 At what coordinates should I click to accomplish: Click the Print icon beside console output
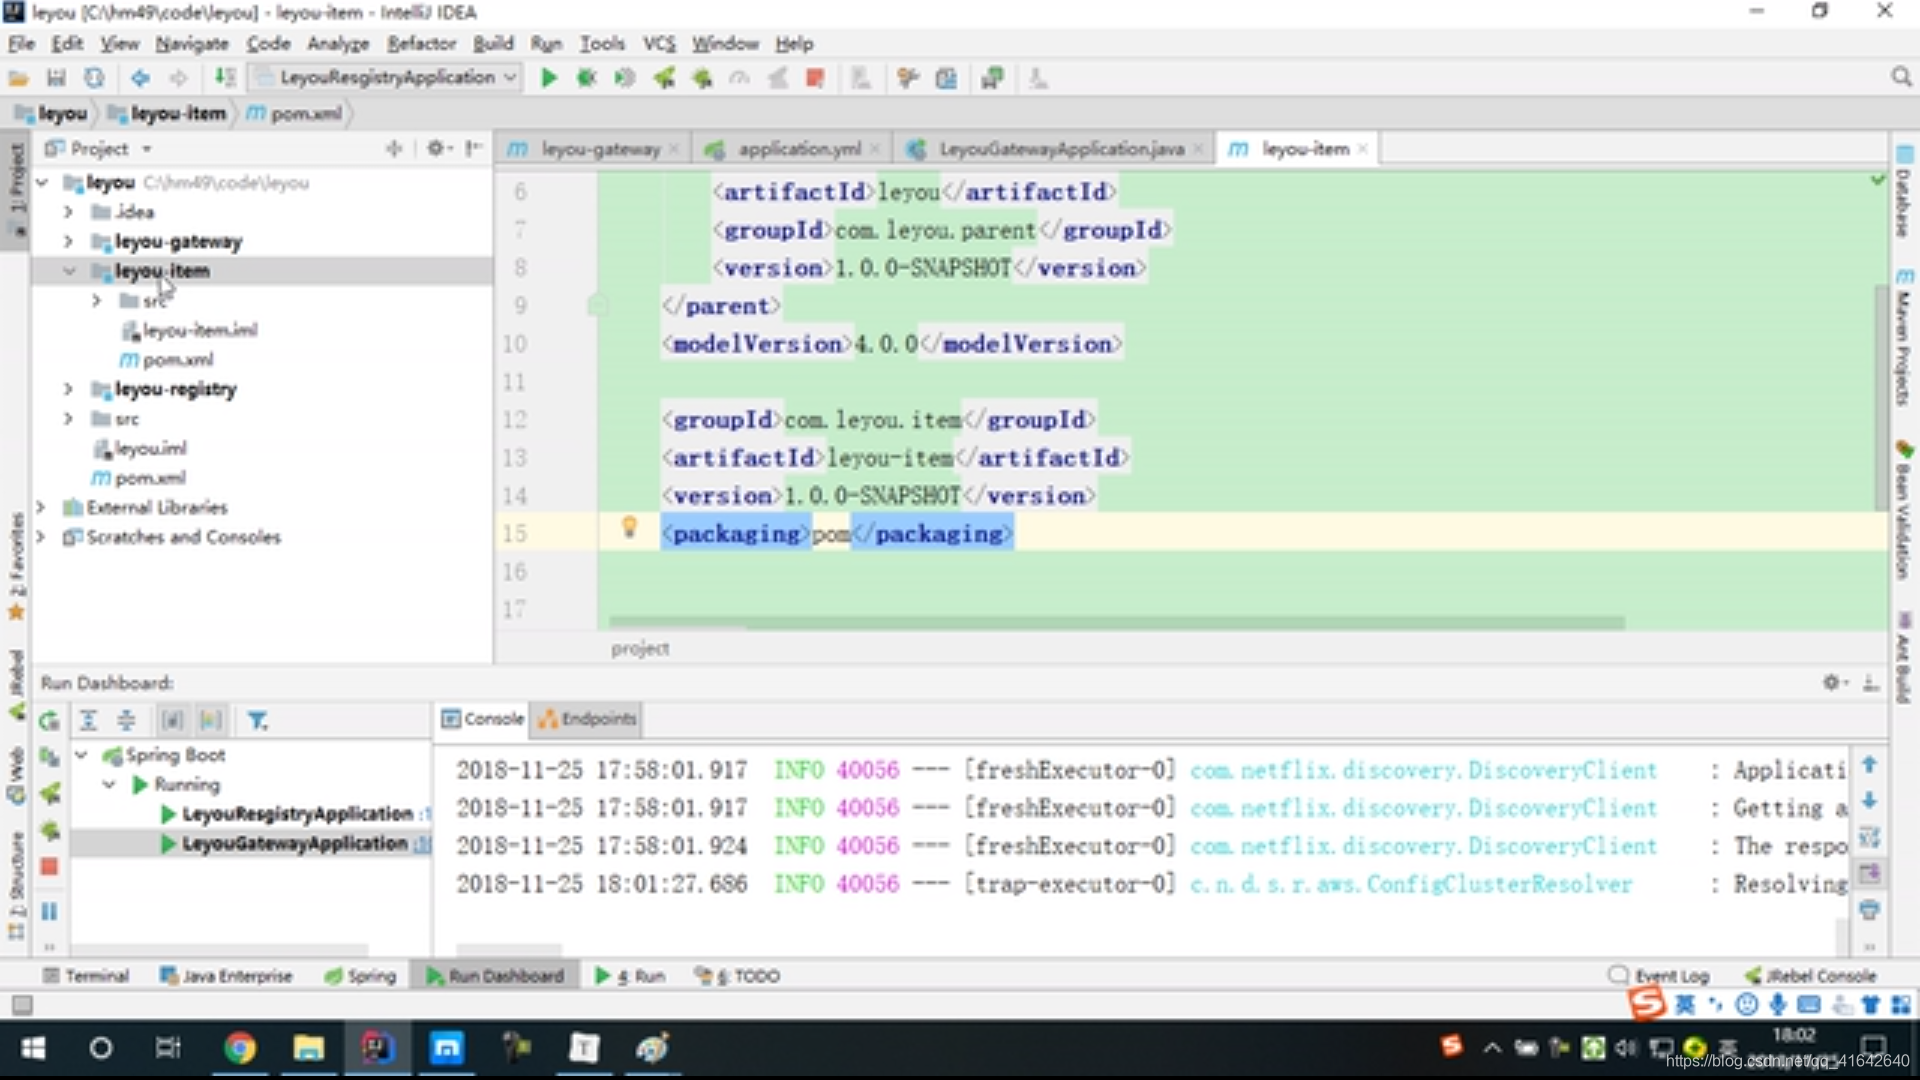point(1869,910)
